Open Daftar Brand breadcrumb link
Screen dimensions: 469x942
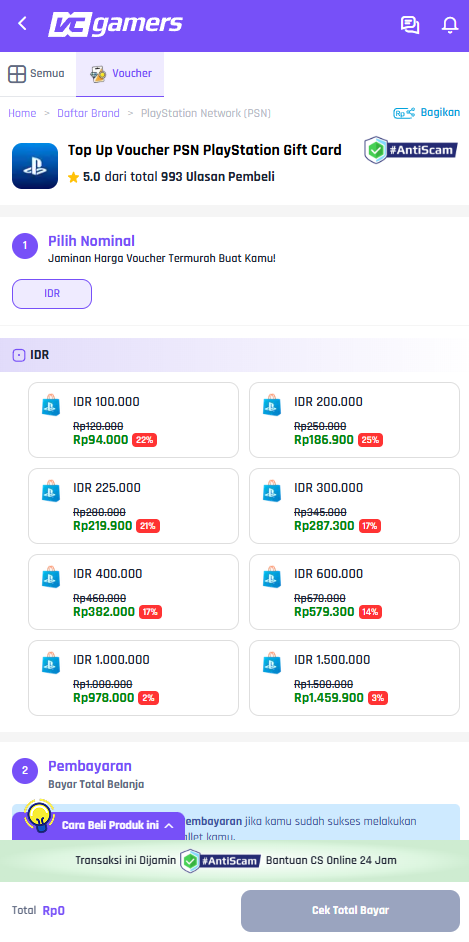[88, 113]
